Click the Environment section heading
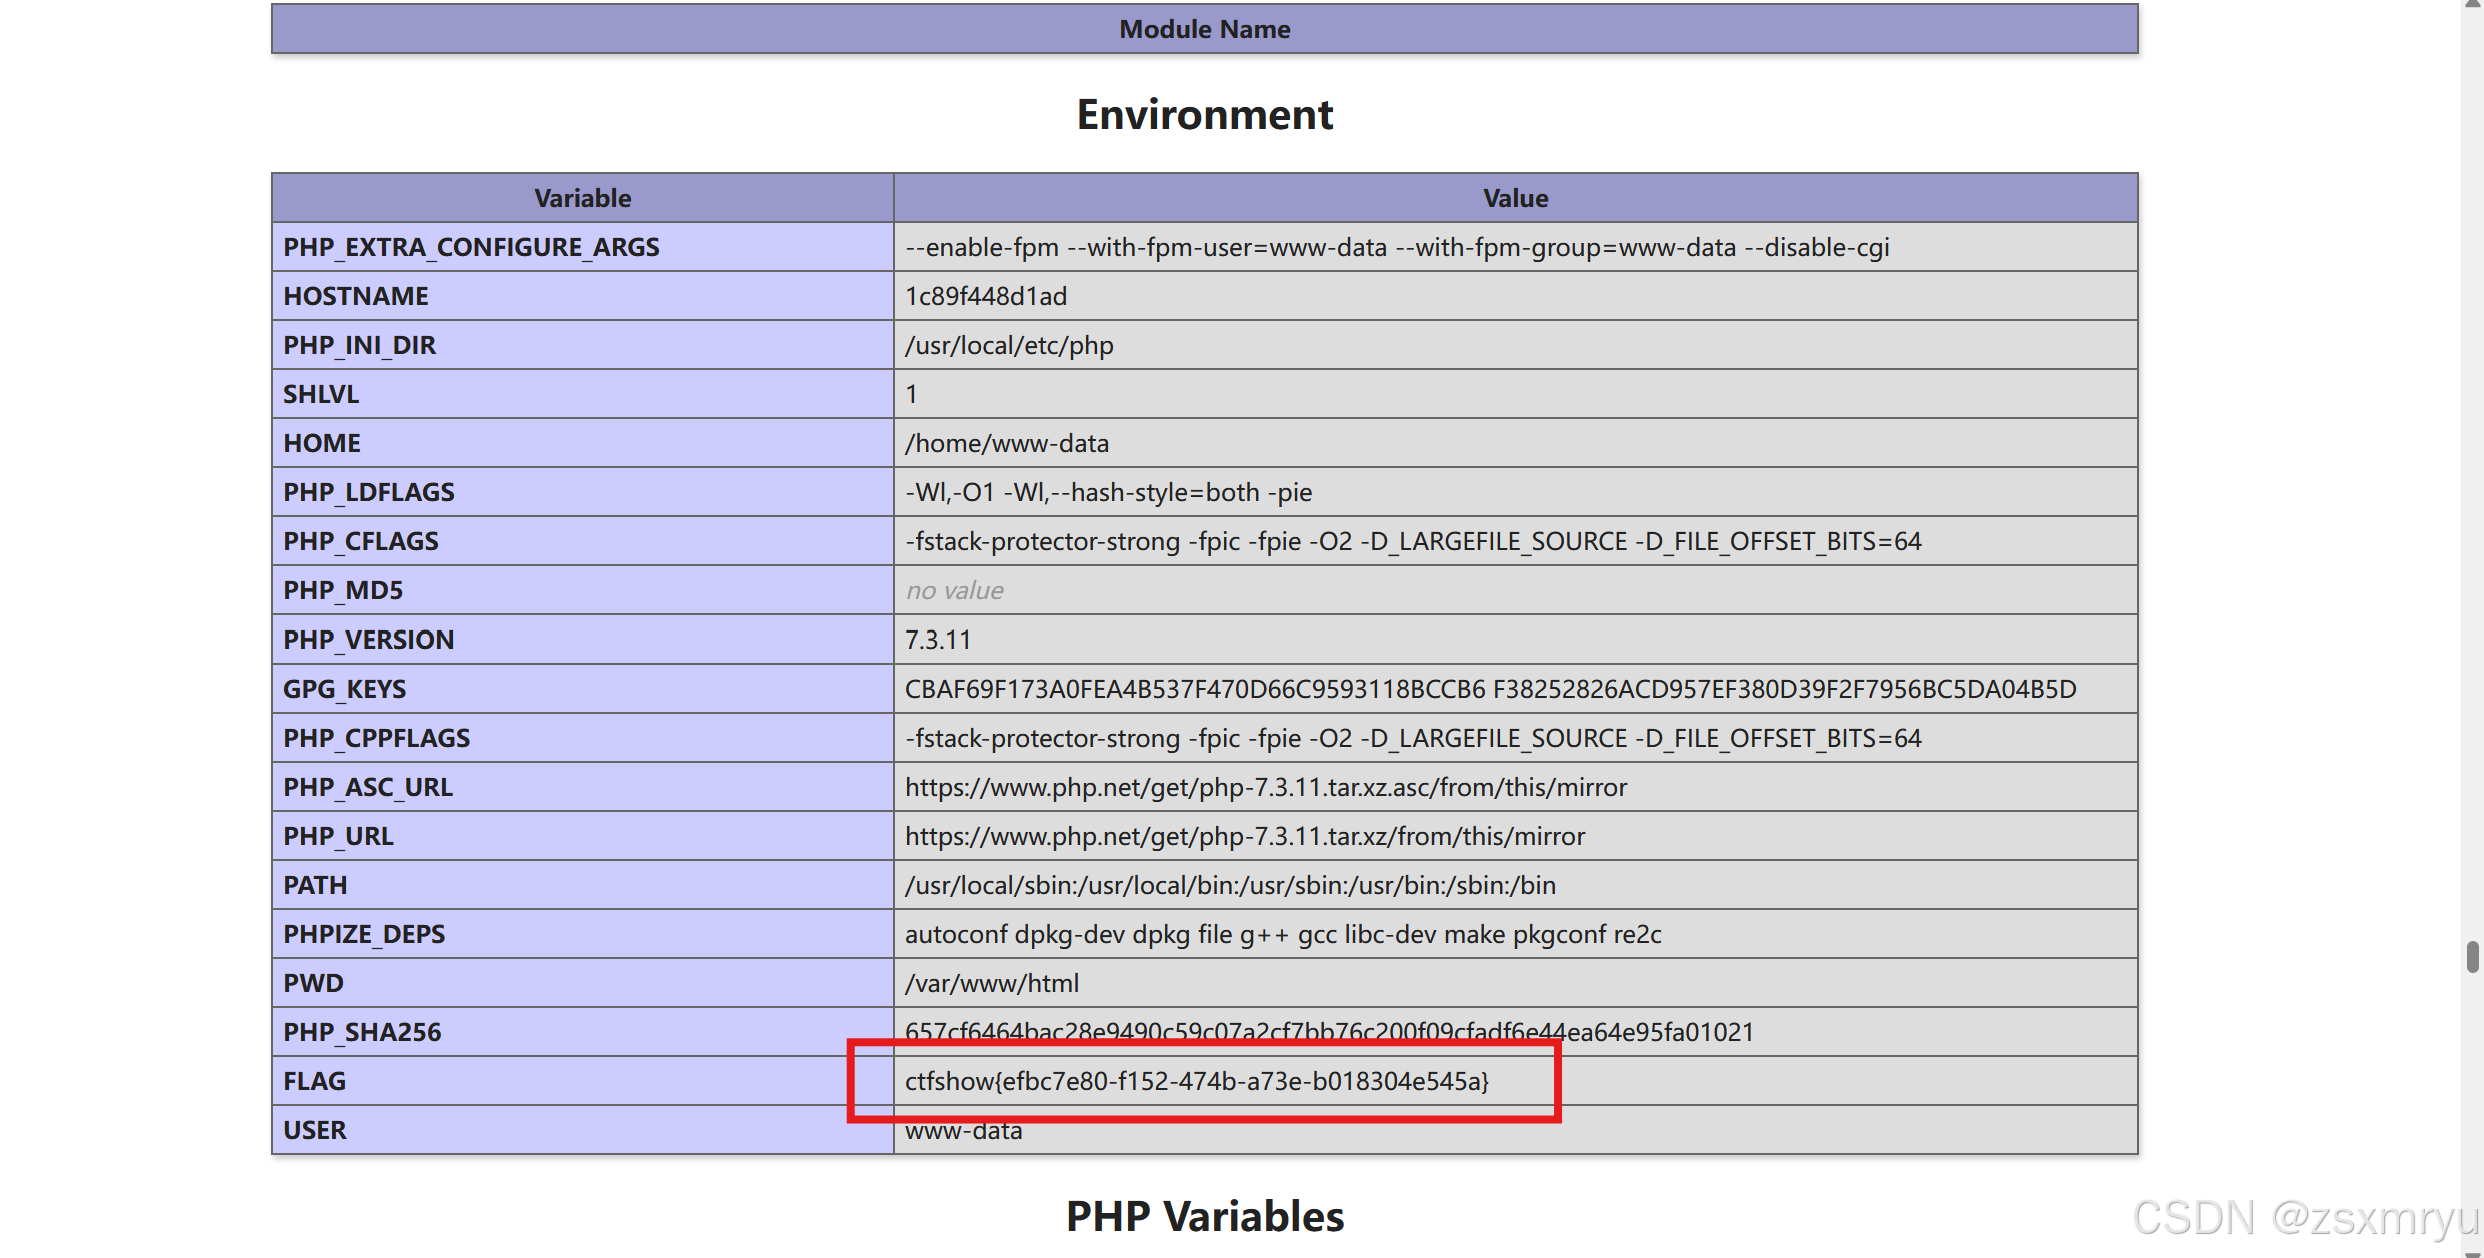 pos(1204,115)
